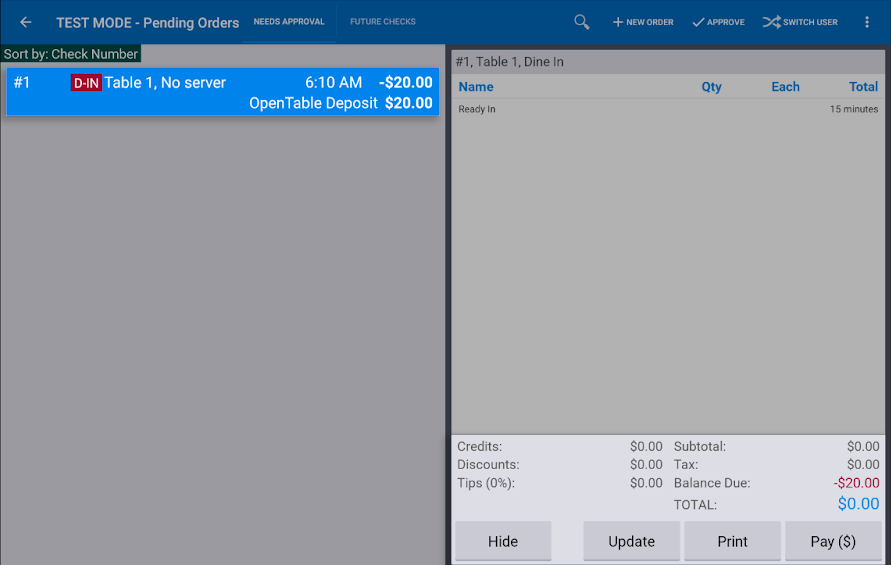
Task: Click the Balance Due -$20.00 amount
Action: coord(856,483)
